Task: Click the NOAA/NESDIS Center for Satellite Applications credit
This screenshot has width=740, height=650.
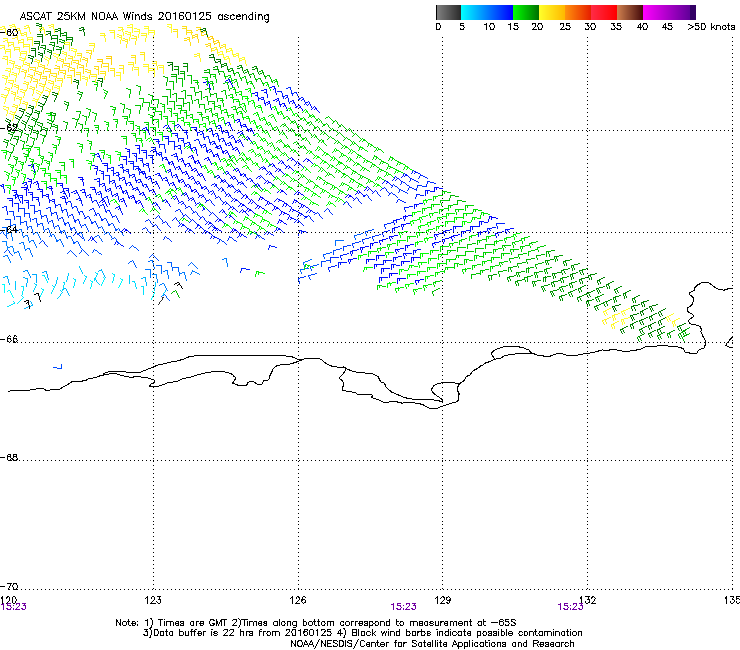Action: pyautogui.click(x=432, y=644)
